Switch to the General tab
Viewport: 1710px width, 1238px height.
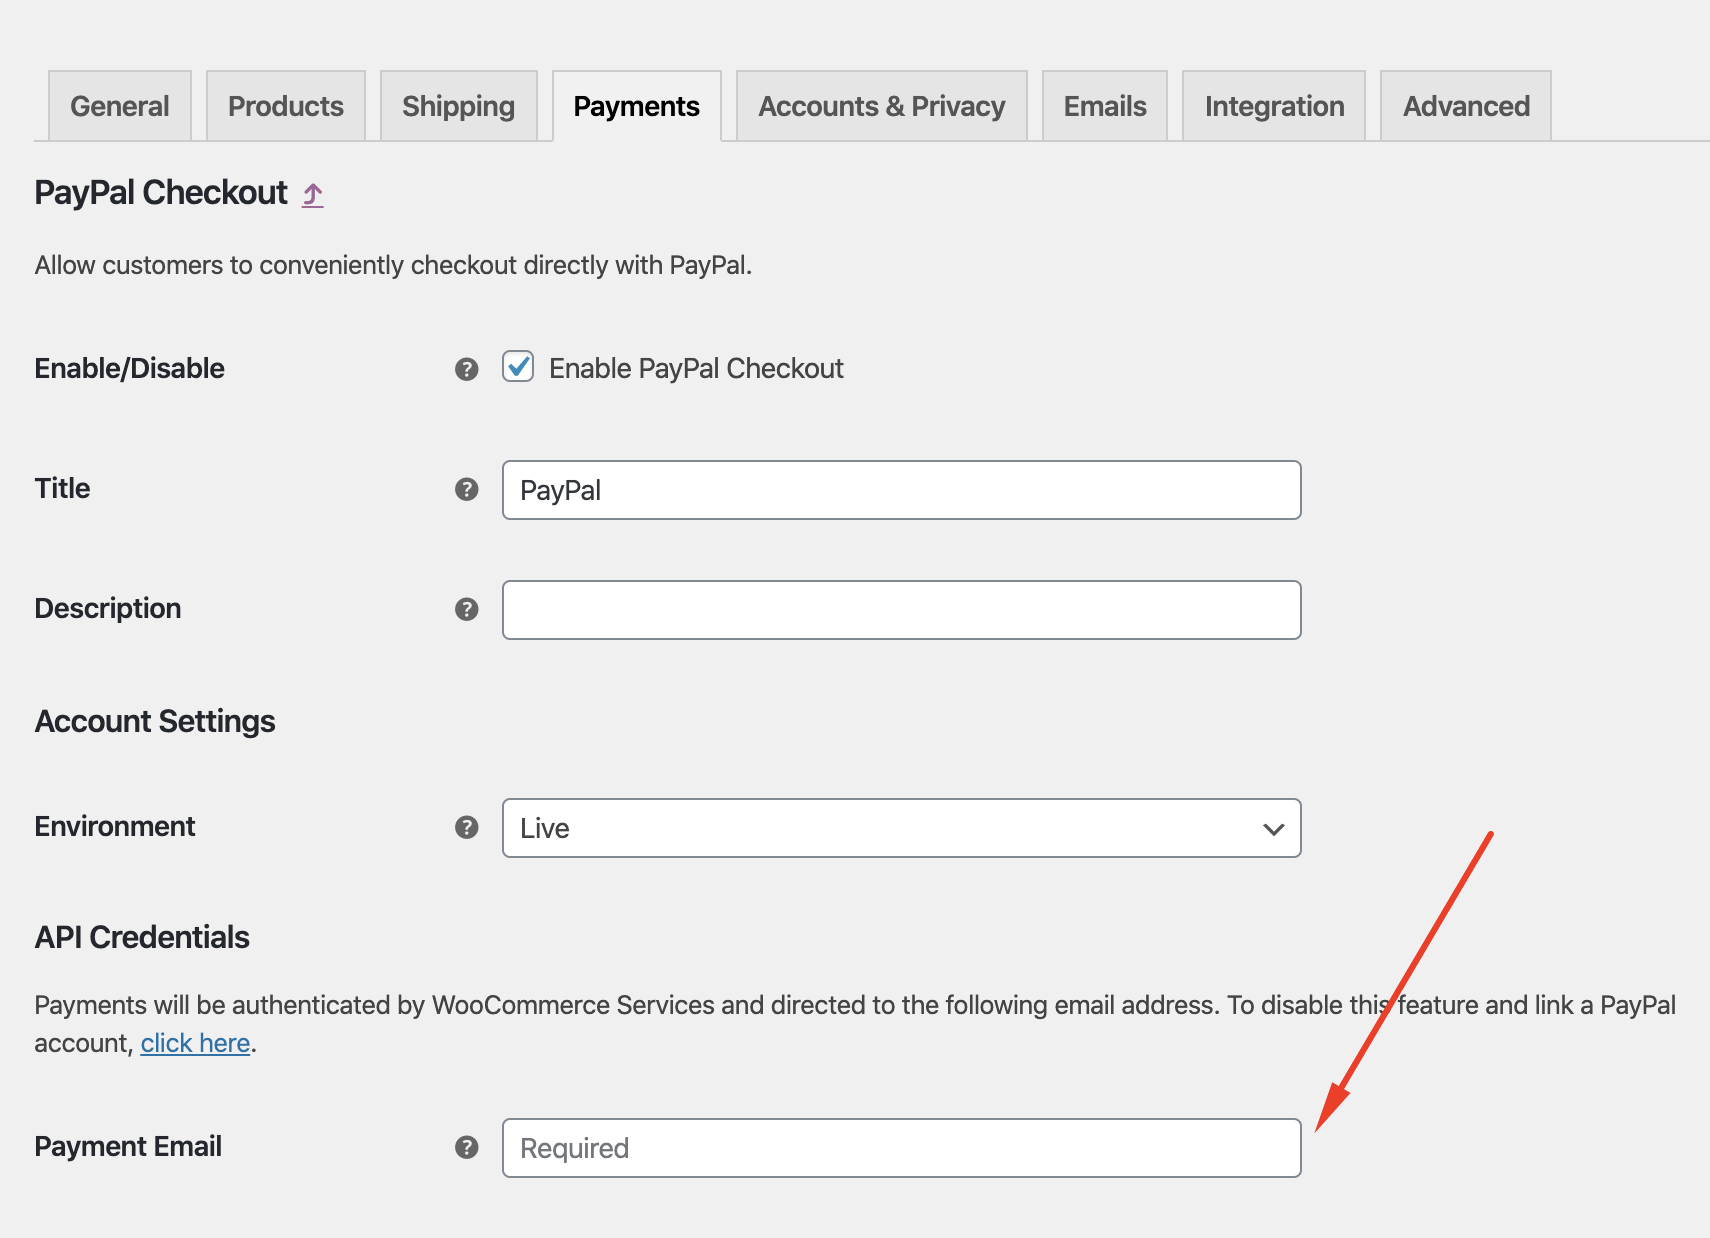118,105
